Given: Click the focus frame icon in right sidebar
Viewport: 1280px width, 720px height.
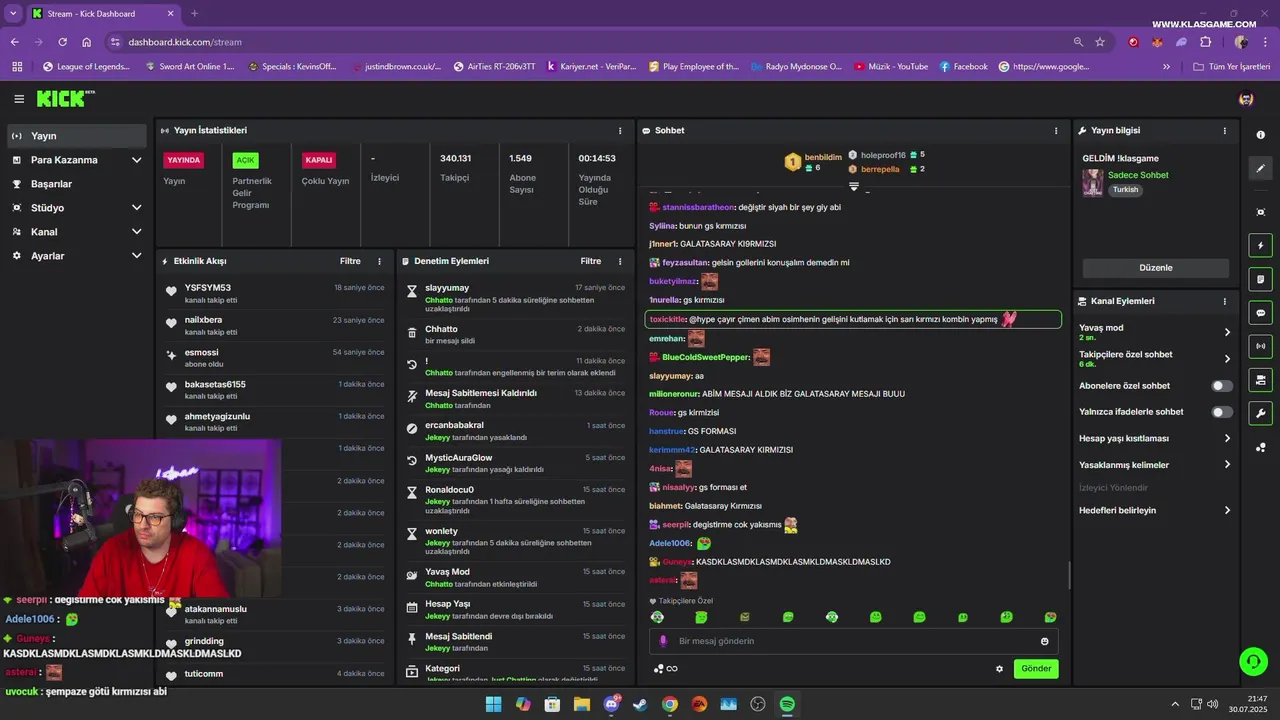Looking at the screenshot, I should [x=1260, y=212].
